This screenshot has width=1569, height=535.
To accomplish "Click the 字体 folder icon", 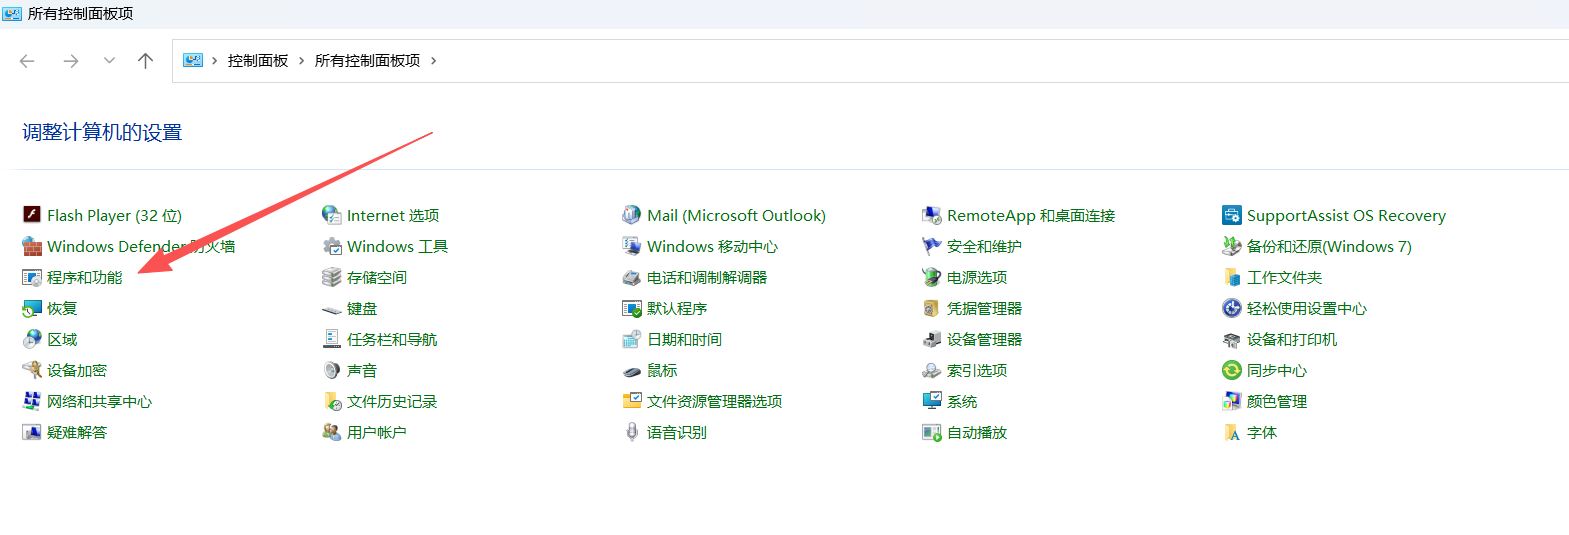I will pyautogui.click(x=1232, y=432).
